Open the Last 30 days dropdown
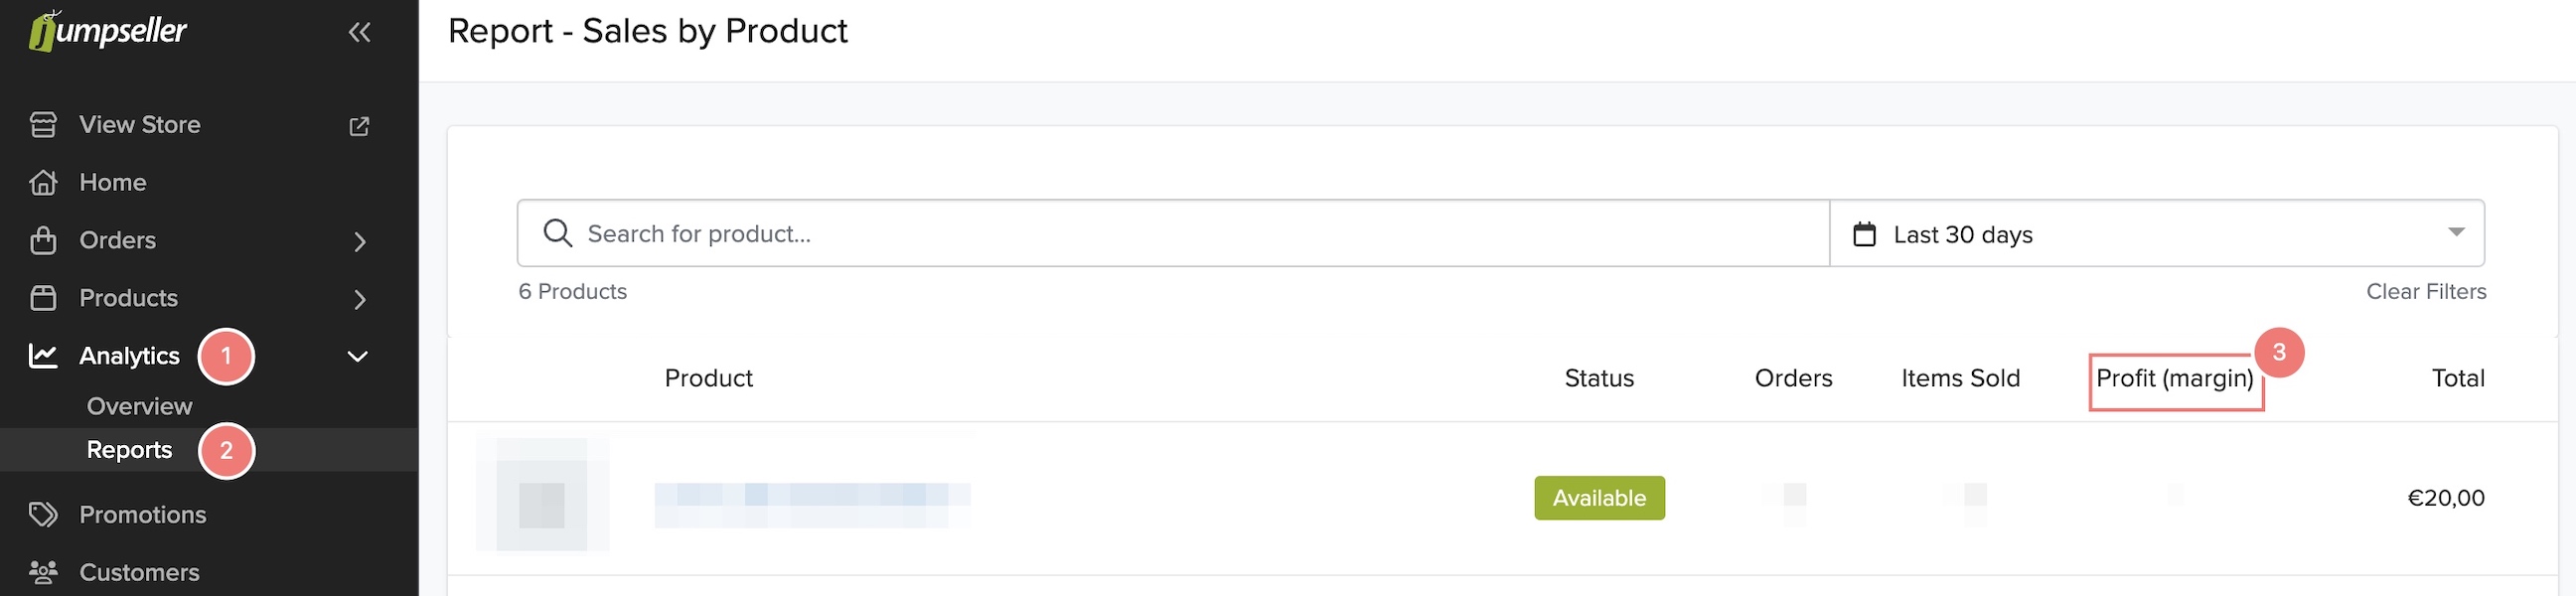 (x=2156, y=234)
